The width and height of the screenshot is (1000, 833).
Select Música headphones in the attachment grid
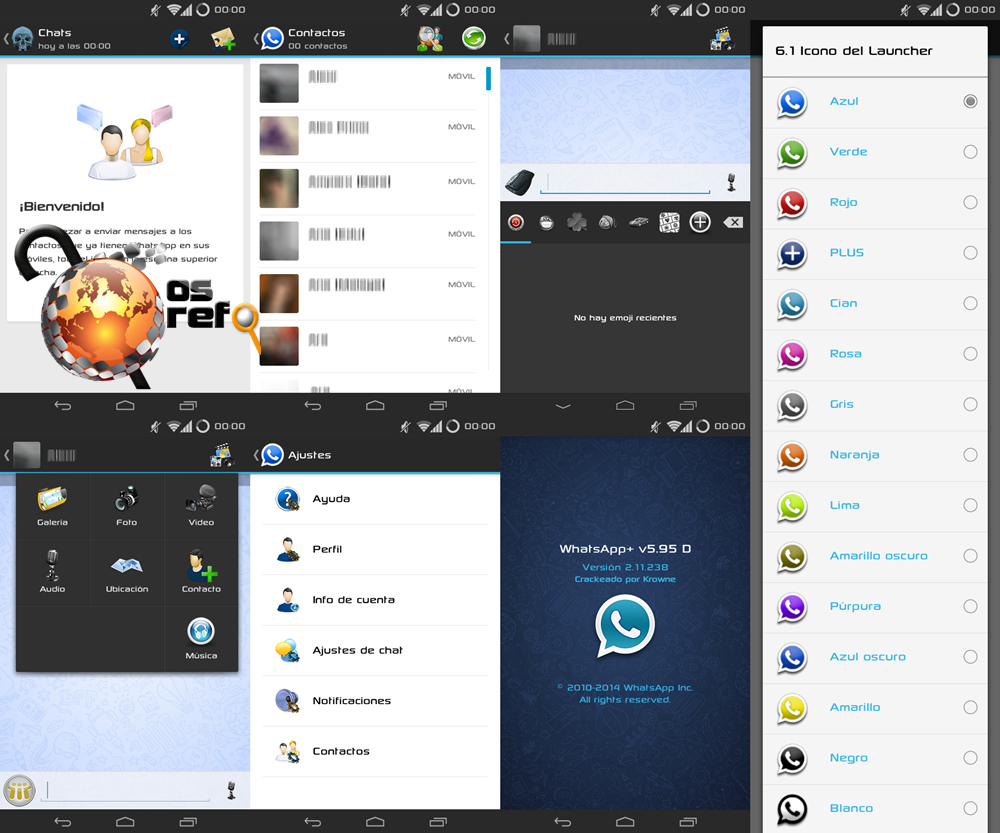201,638
